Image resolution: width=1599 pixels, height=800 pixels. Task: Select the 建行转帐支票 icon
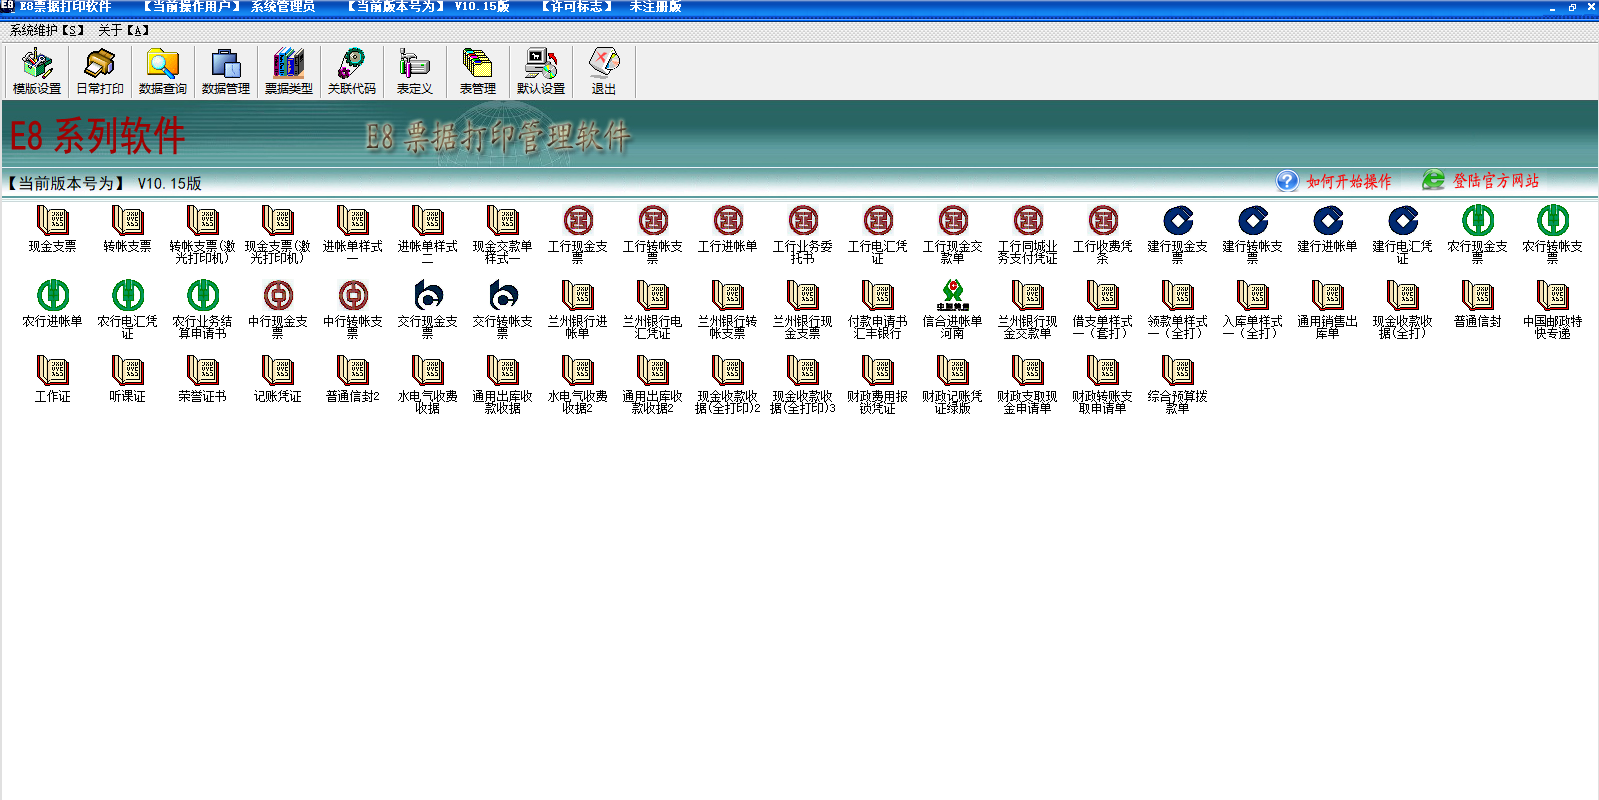[x=1253, y=234]
